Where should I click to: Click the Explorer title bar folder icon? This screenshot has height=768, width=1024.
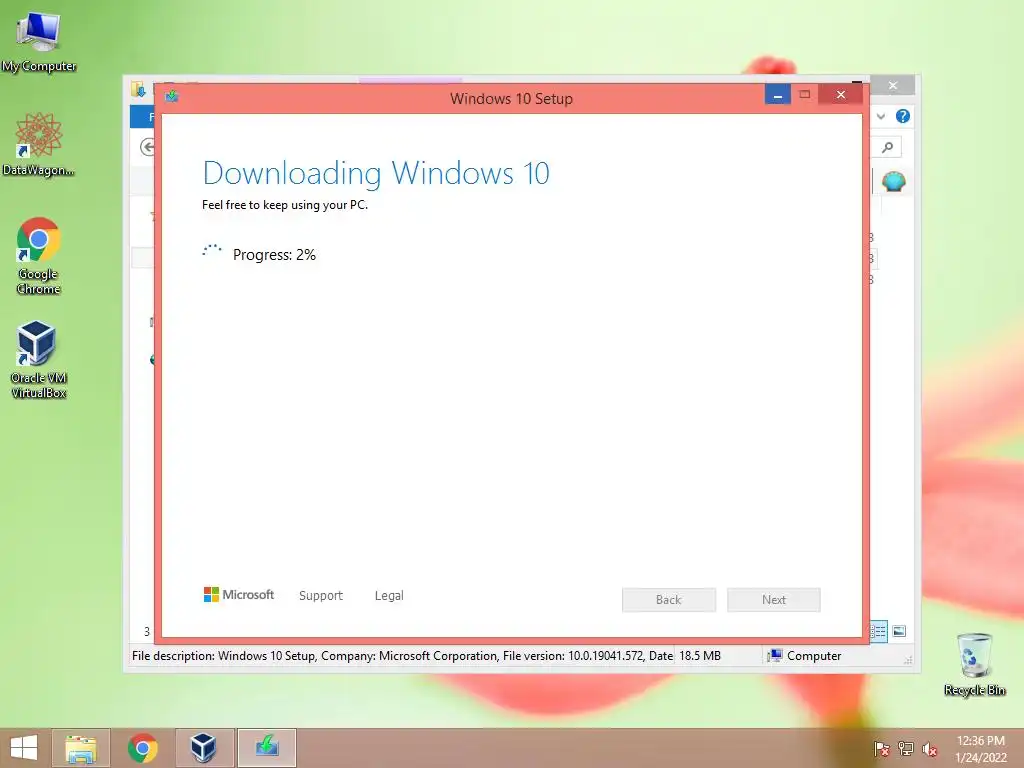[x=138, y=89]
